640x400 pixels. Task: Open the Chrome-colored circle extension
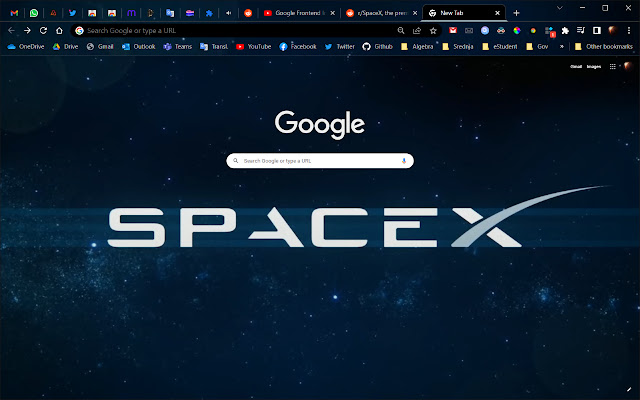[533, 31]
